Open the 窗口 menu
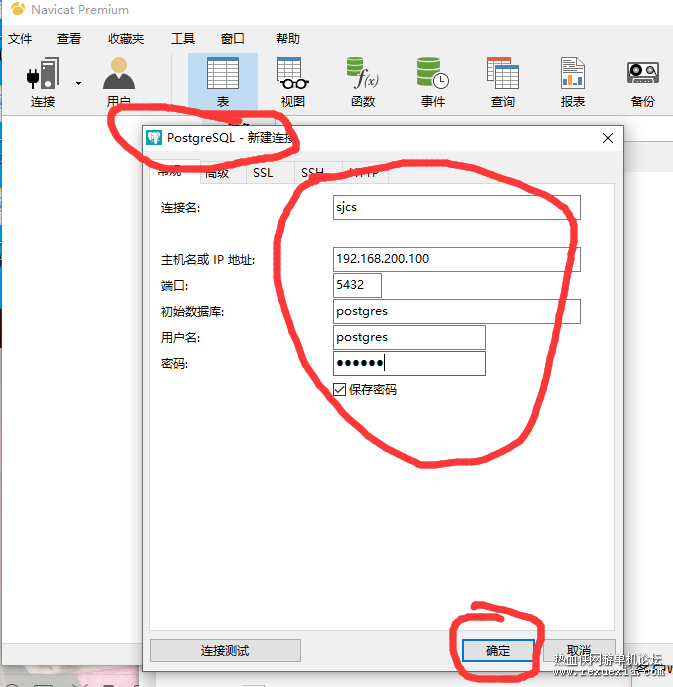673x687 pixels. [233, 39]
